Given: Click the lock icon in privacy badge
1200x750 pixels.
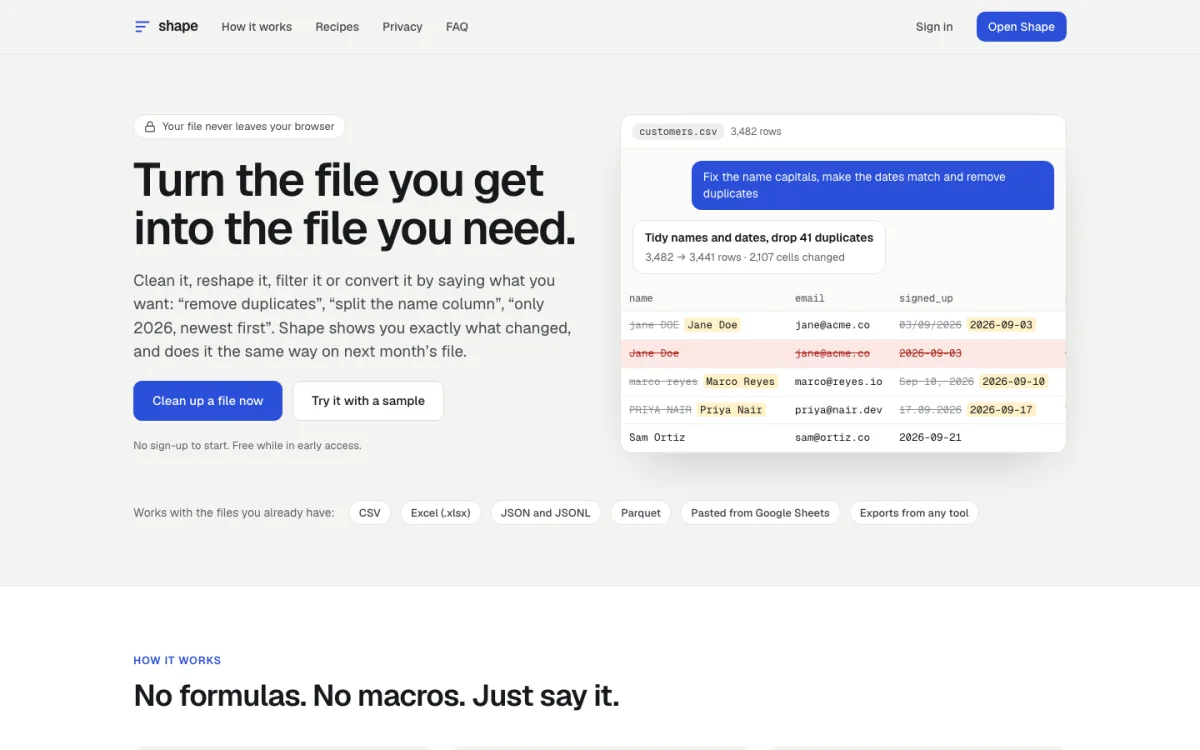Looking at the screenshot, I should pyautogui.click(x=150, y=127).
